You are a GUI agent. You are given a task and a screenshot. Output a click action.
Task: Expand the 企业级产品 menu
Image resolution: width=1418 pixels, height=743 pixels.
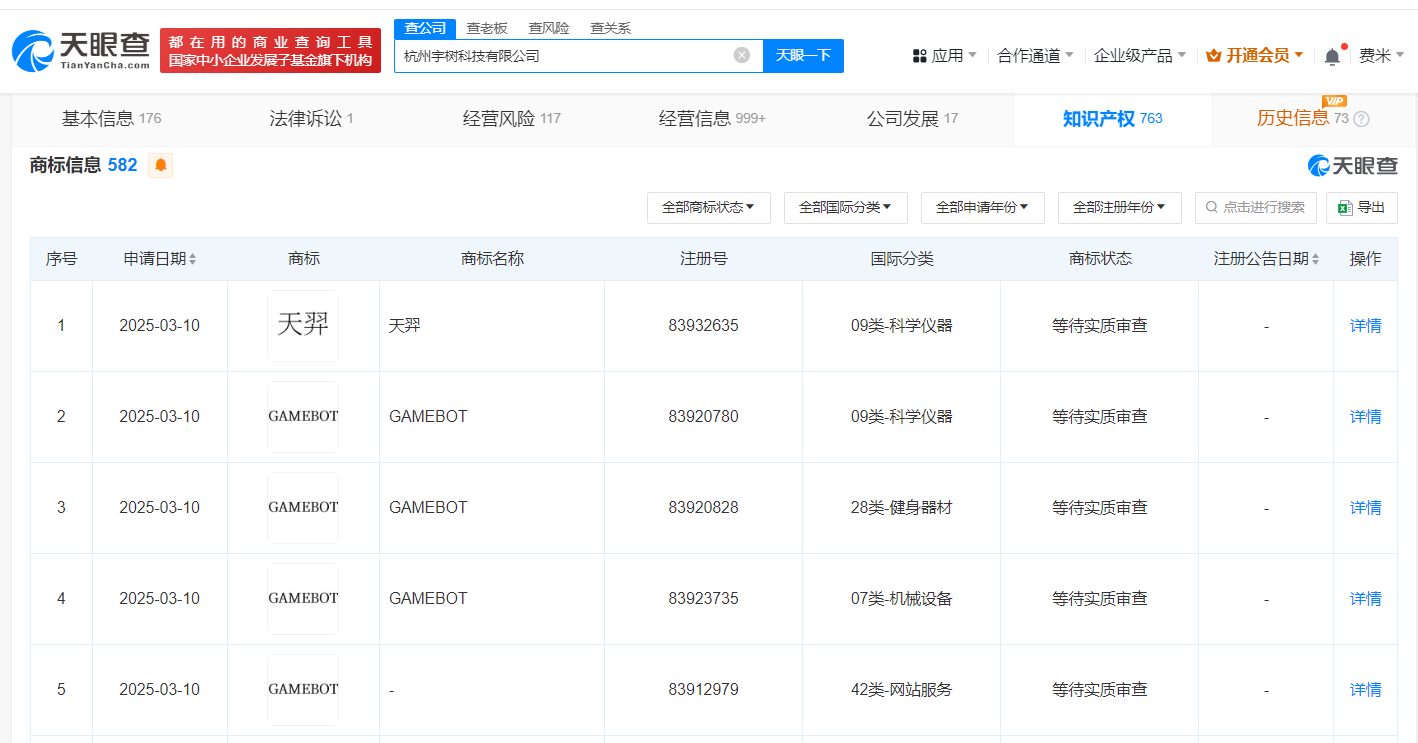(1140, 56)
